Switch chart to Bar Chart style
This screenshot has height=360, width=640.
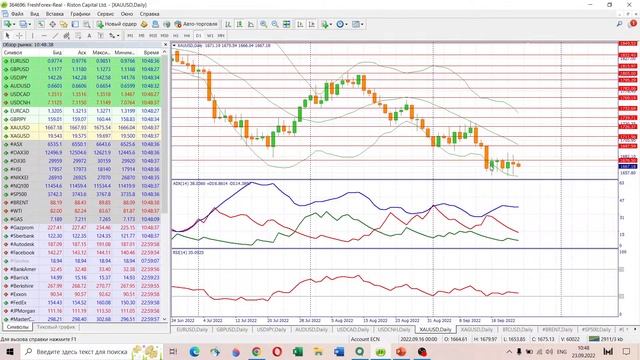(228, 24)
